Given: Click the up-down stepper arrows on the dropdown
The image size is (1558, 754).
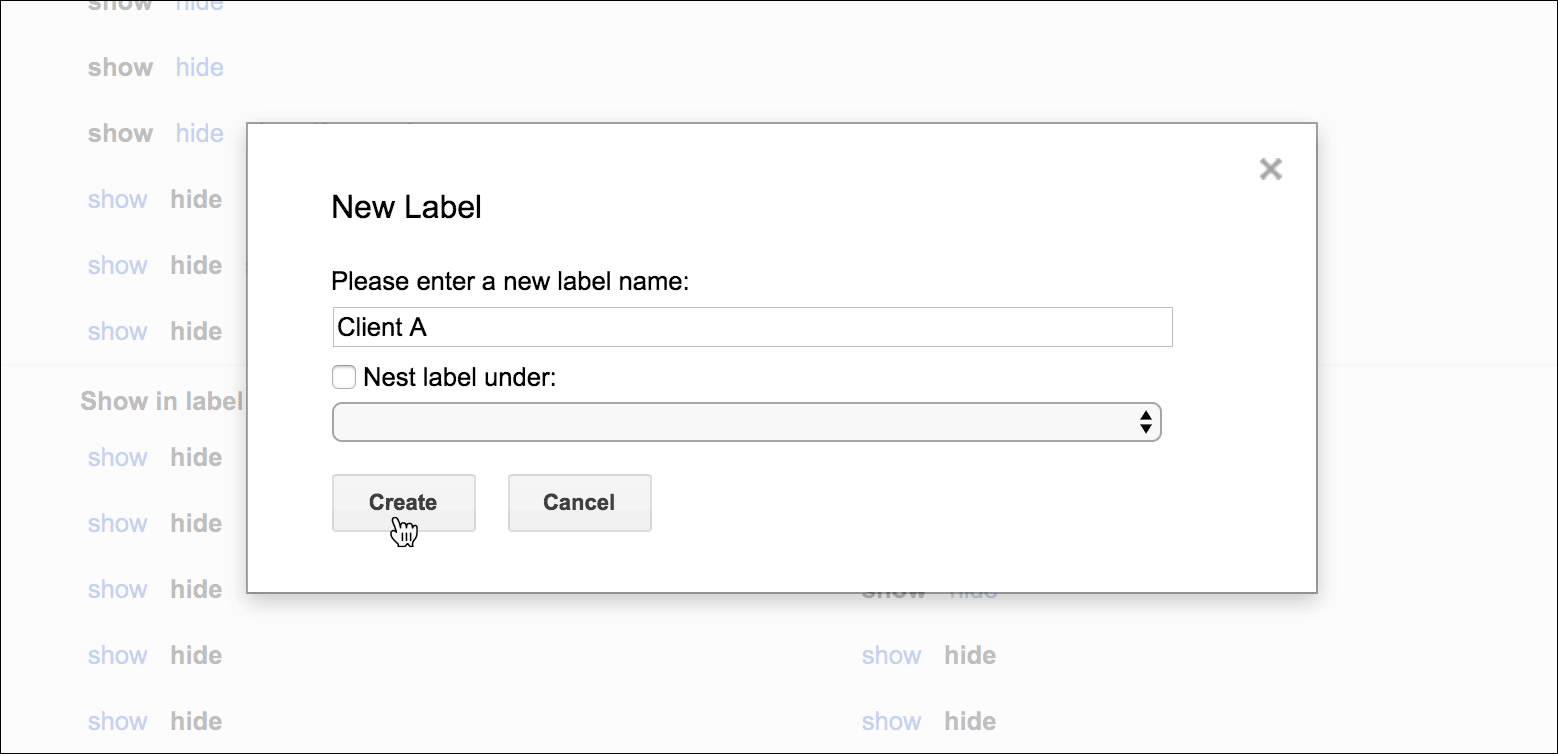Looking at the screenshot, I should [x=1146, y=421].
